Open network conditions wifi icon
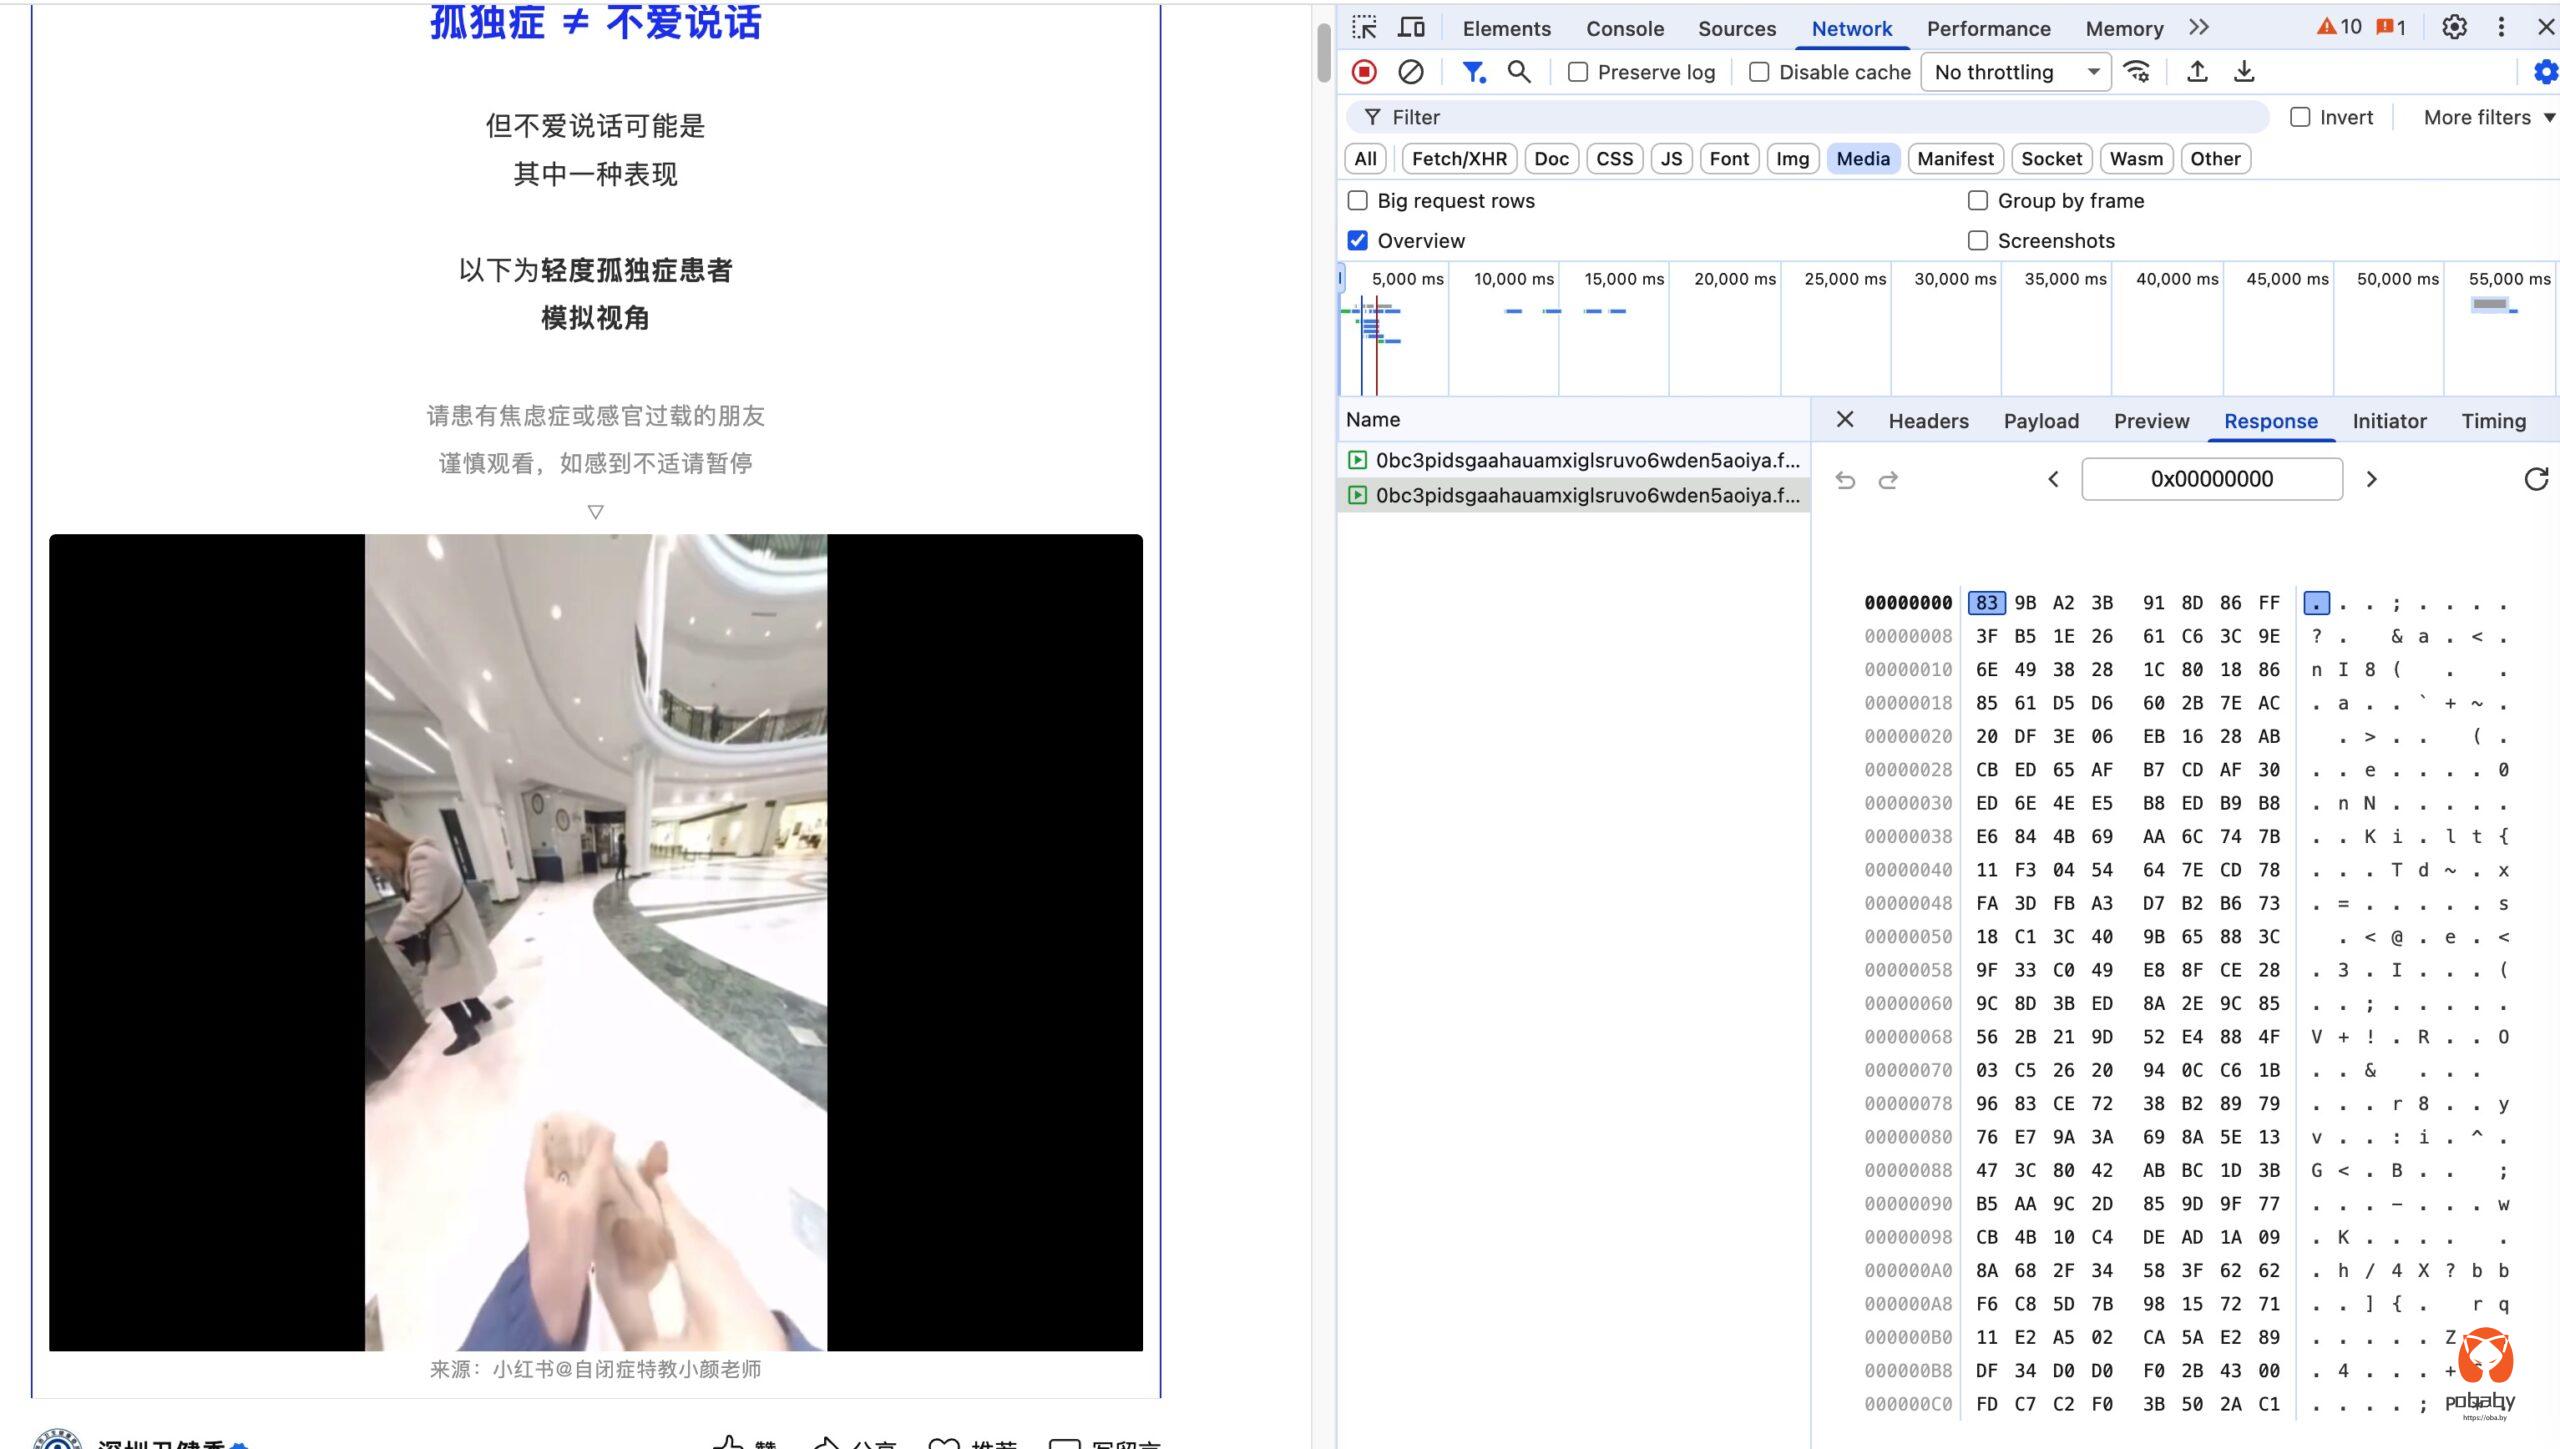Screen dimensions: 2560x1449 pyautogui.click(x=2137, y=72)
